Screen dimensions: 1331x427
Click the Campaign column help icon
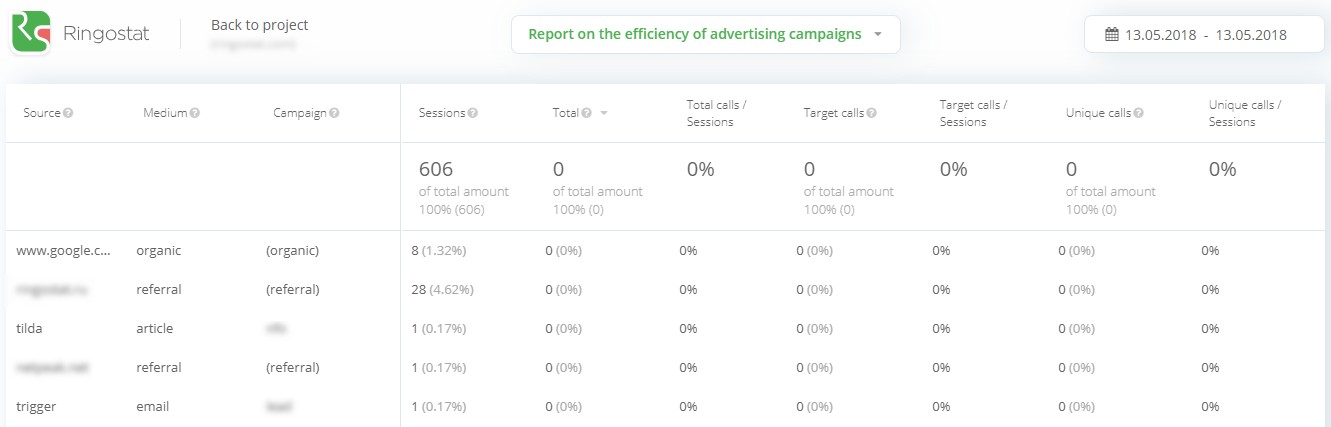[334, 113]
